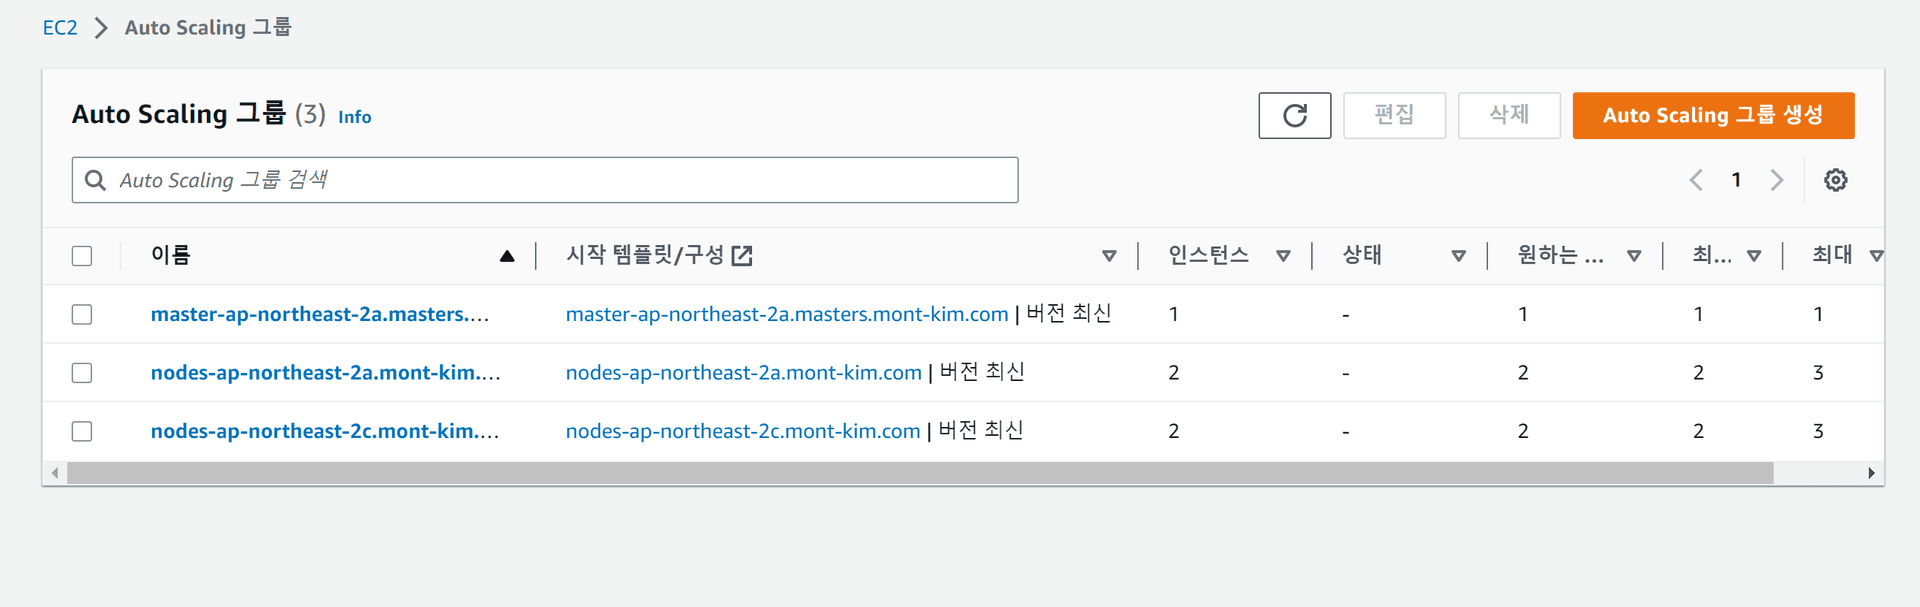Sort by 인스턴스 column arrow
This screenshot has height=607, width=1920.
(x=1283, y=256)
